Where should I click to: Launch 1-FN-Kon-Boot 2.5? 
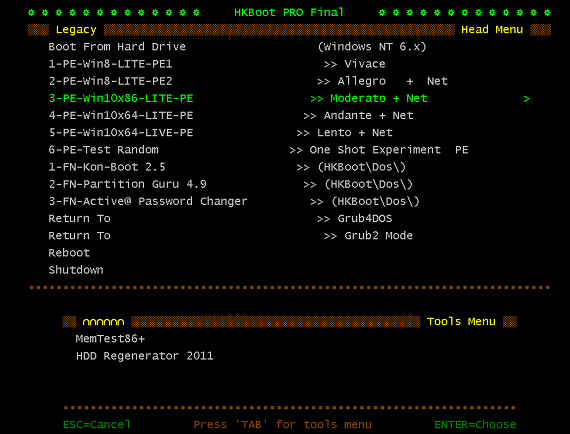pos(107,167)
